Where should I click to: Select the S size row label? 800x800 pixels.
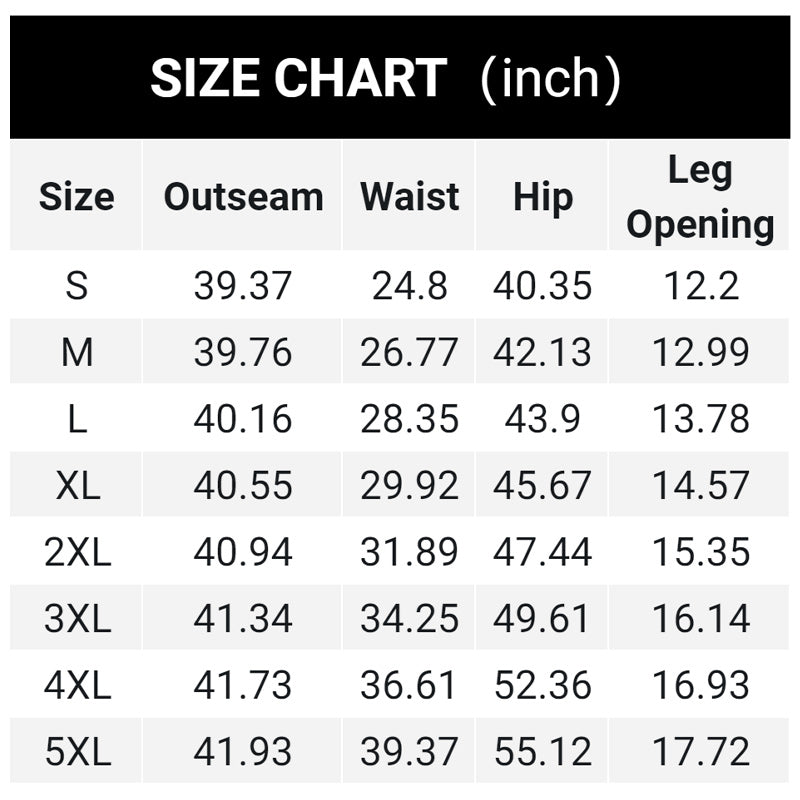click(x=77, y=286)
